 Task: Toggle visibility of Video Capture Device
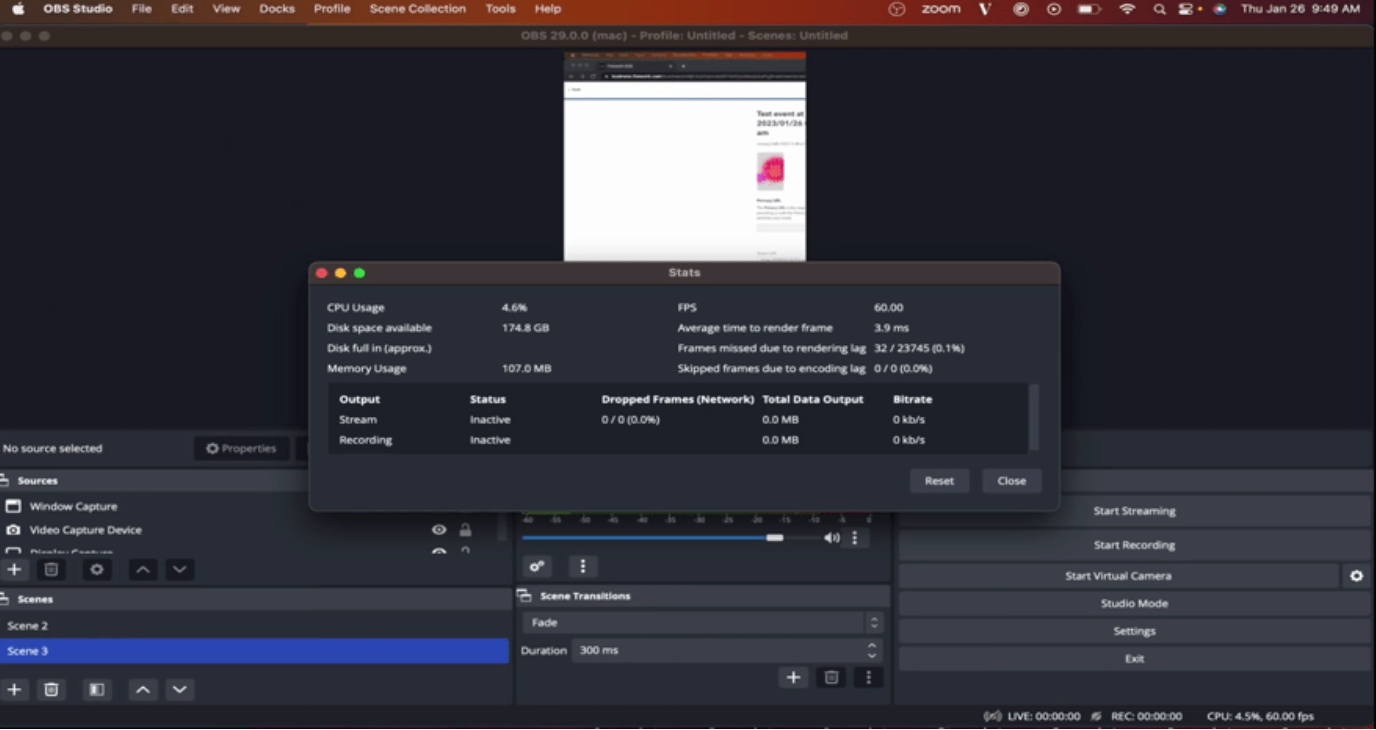pos(438,530)
